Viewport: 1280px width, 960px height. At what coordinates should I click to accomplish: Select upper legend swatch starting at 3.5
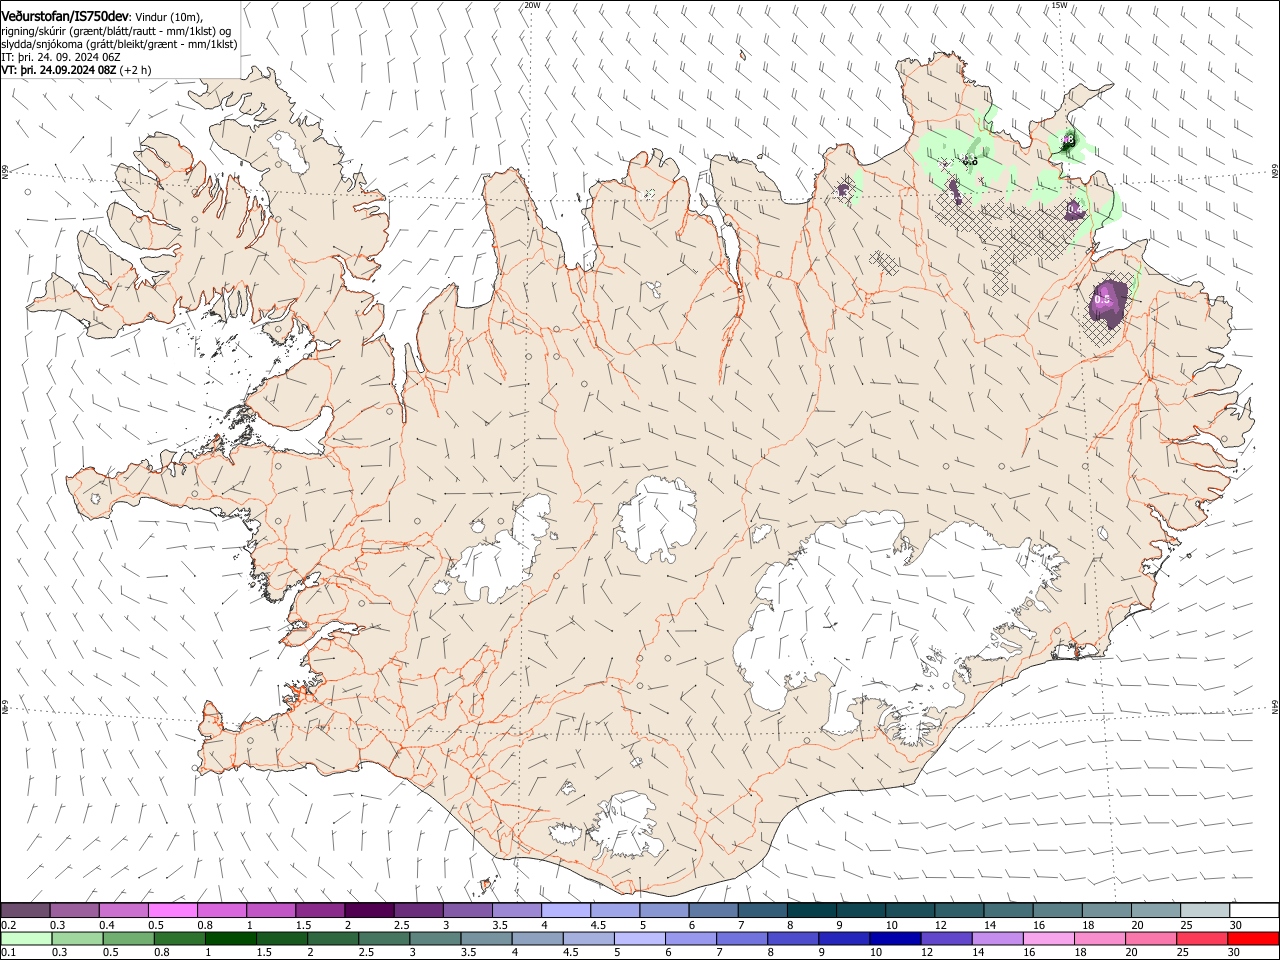point(516,910)
